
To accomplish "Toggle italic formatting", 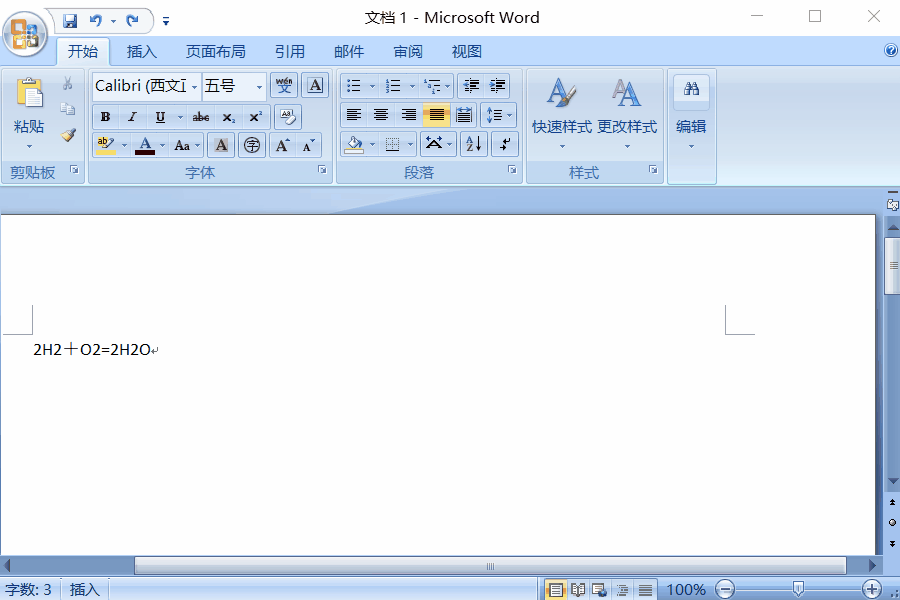I will point(132,117).
